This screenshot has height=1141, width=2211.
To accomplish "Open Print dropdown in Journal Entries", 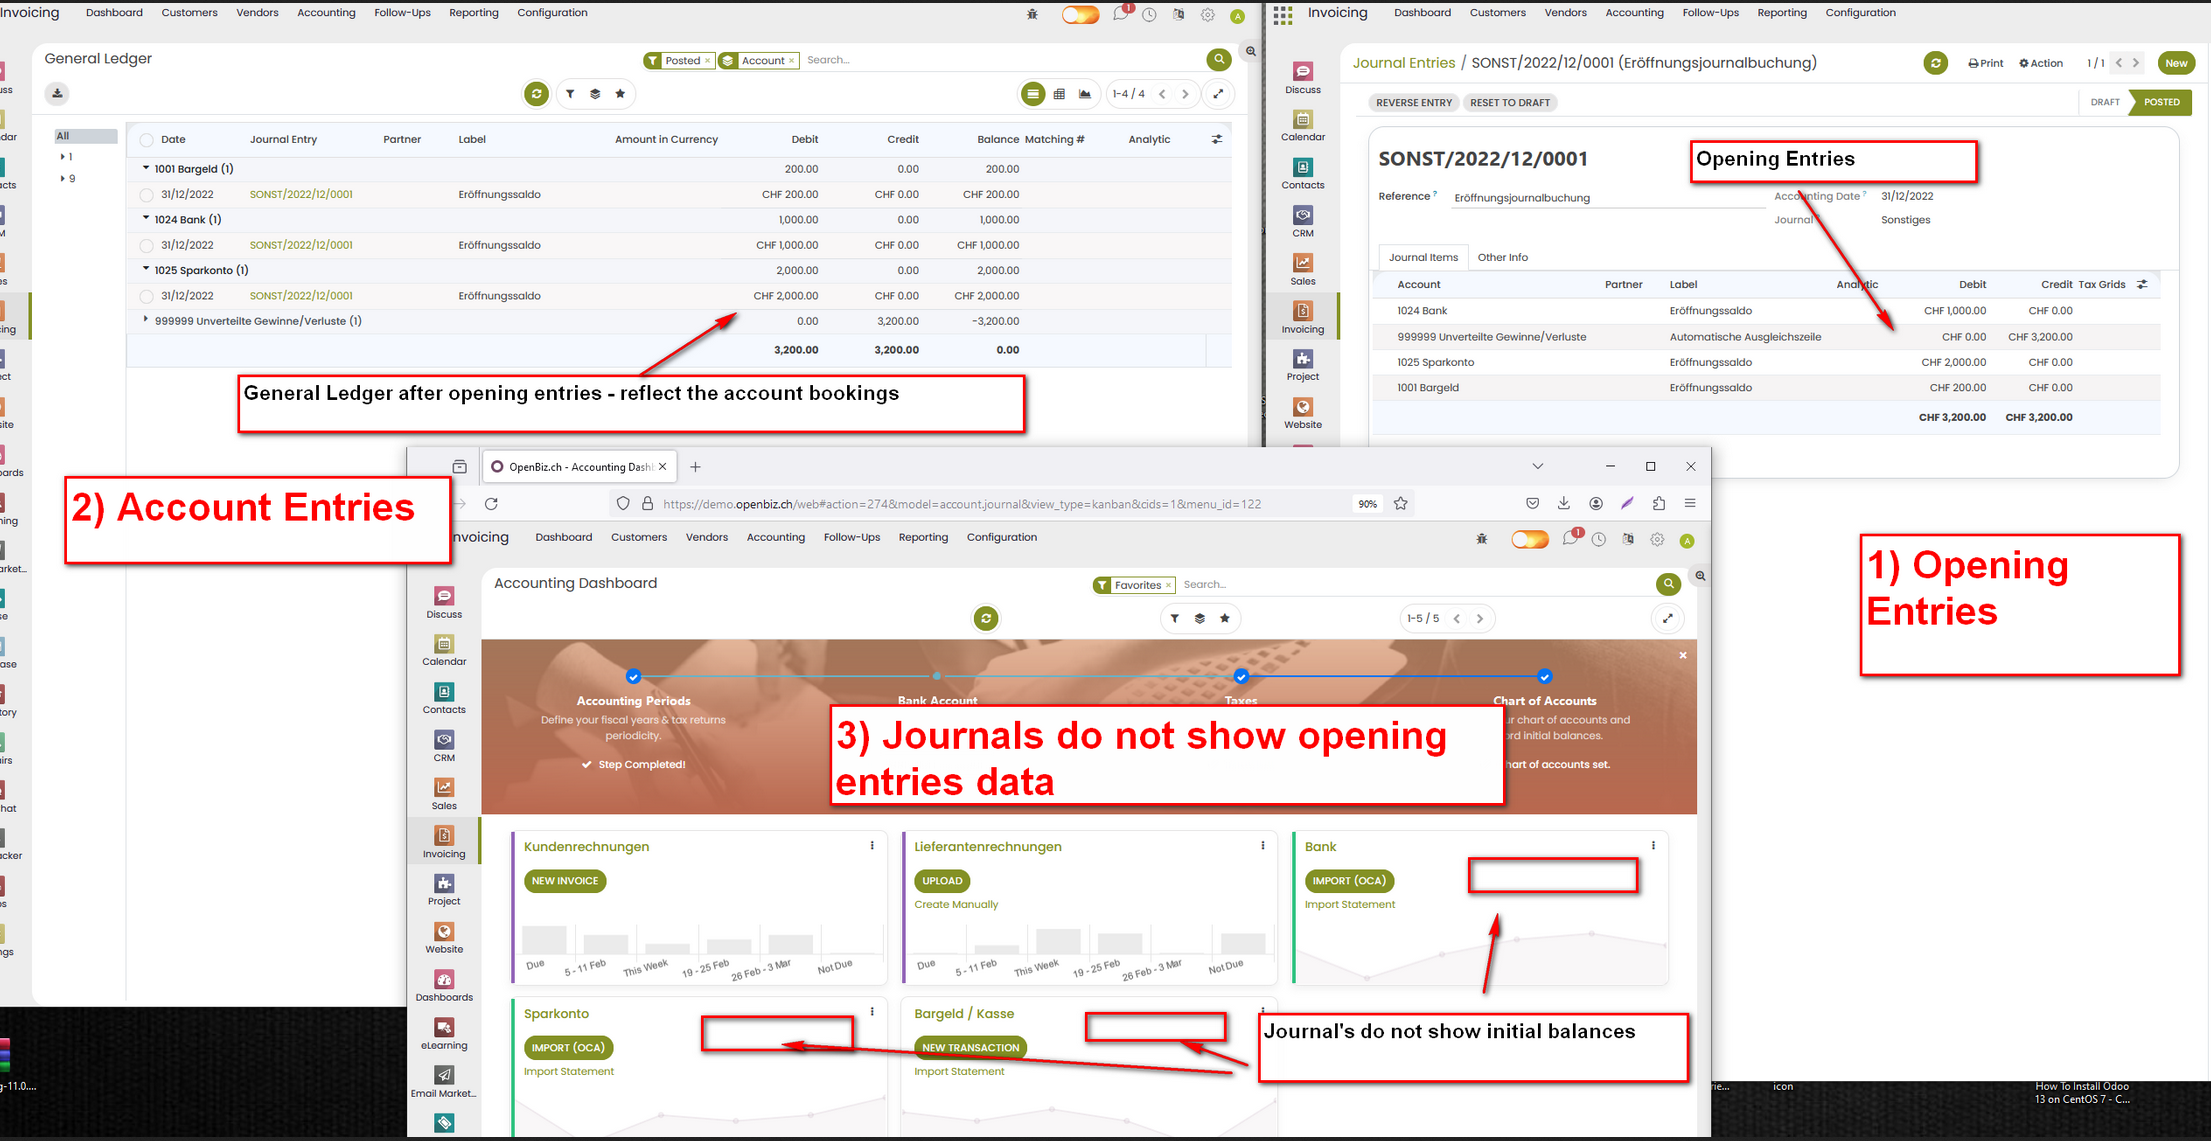I will pyautogui.click(x=1986, y=63).
